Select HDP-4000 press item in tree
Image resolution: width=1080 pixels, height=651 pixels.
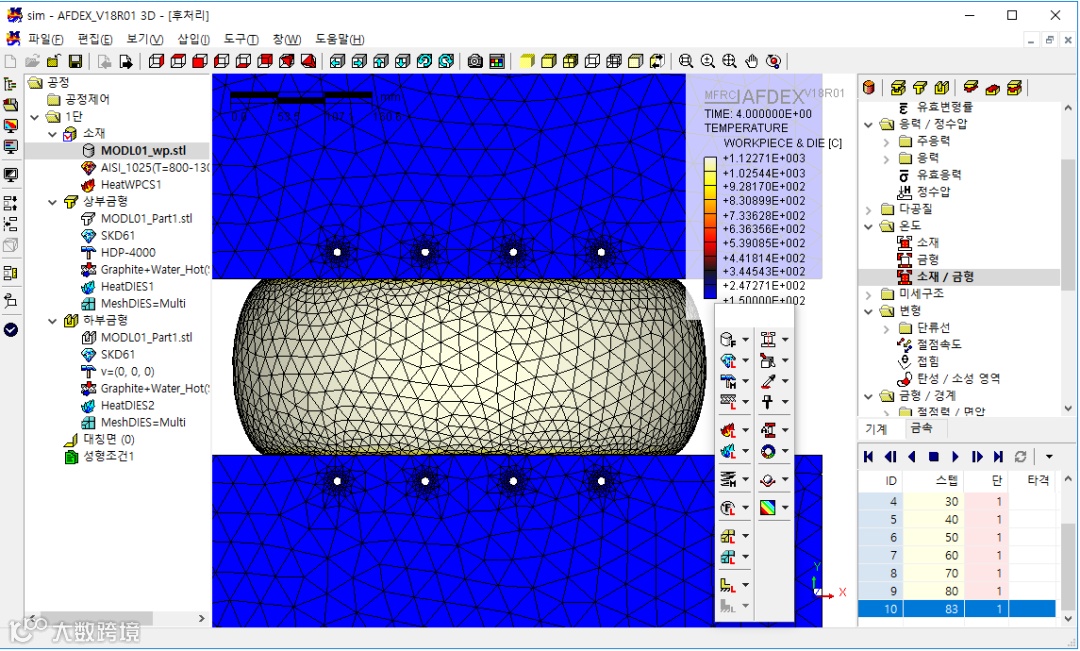tap(128, 253)
